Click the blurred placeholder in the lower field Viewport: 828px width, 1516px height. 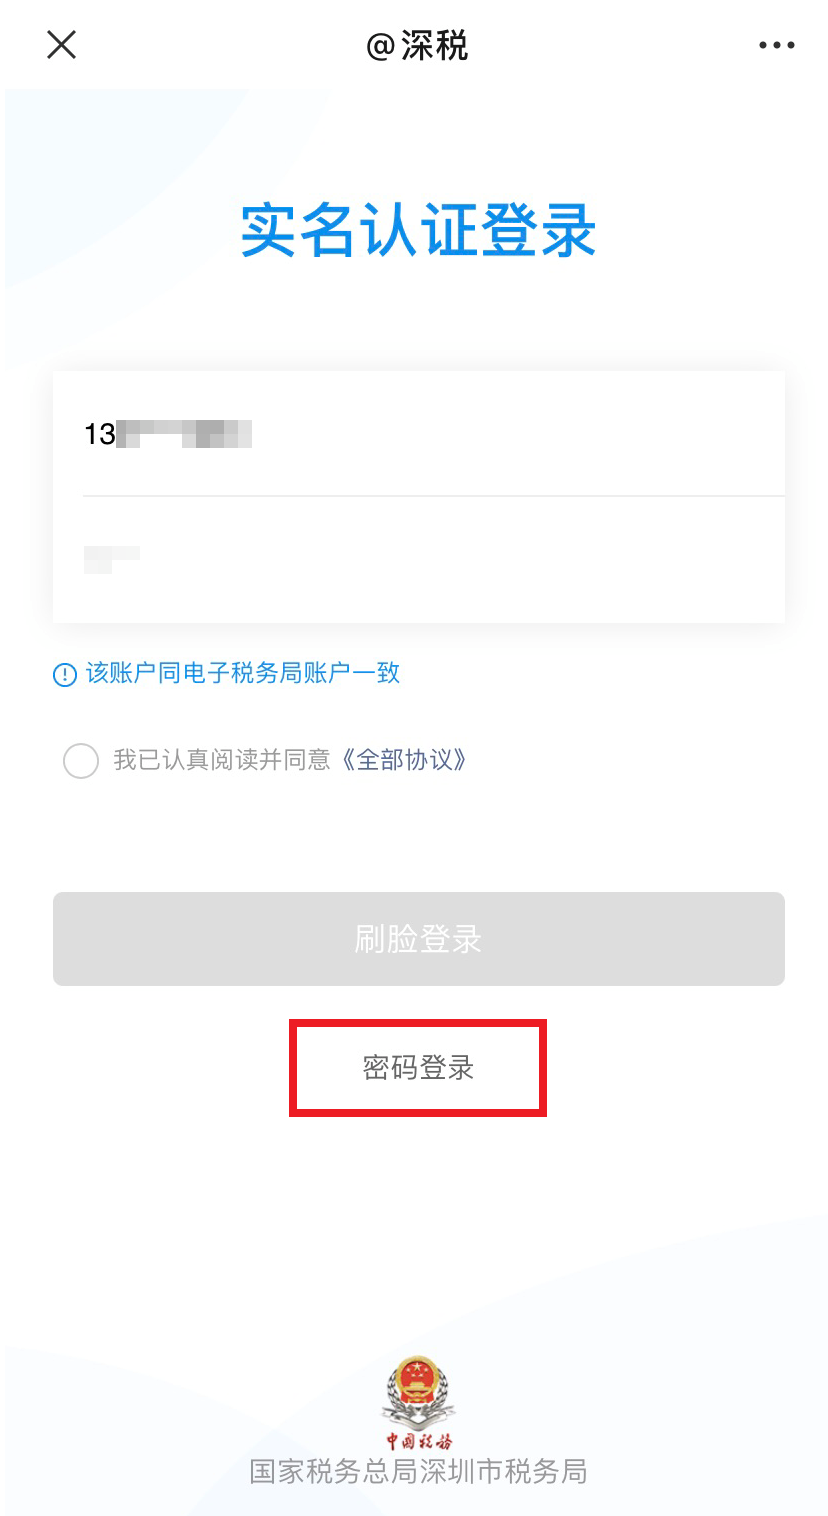112,559
